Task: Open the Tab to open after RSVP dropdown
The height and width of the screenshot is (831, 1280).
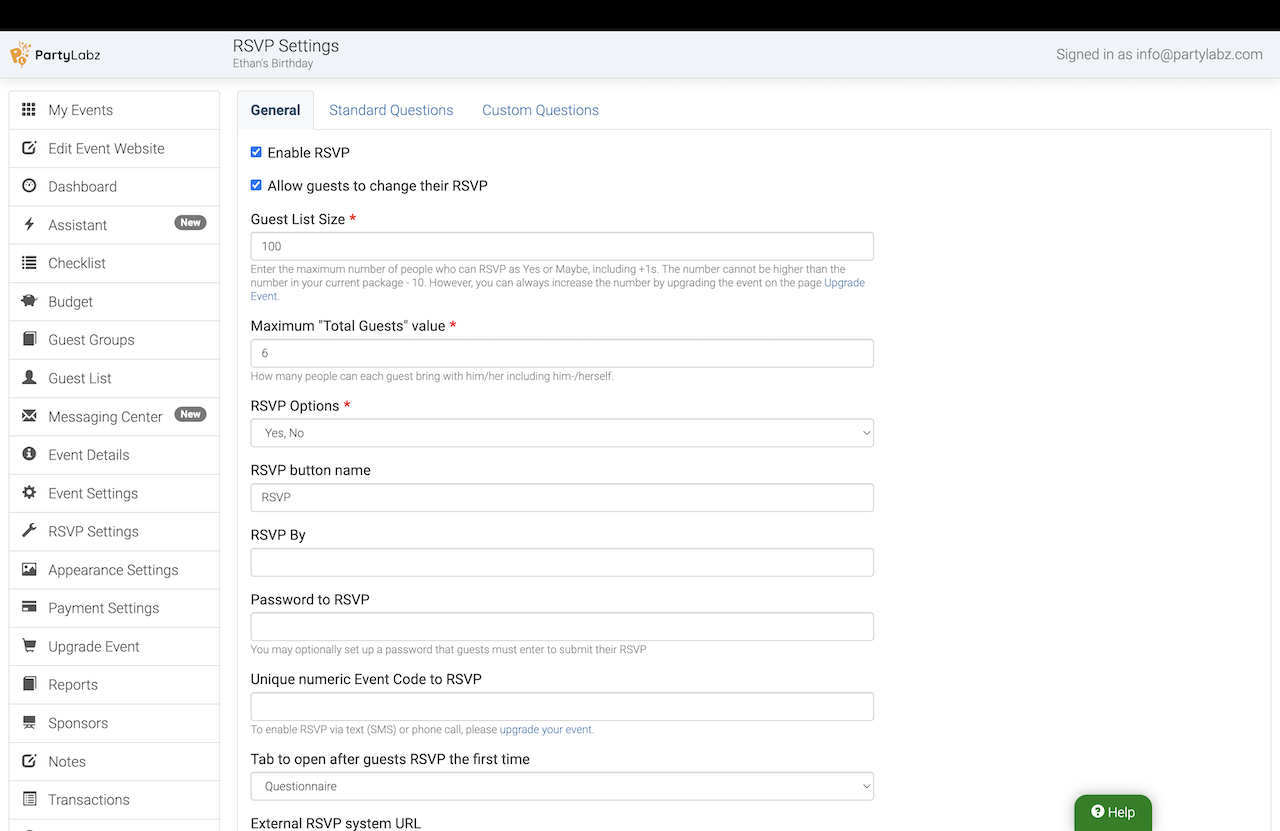Action: [x=561, y=786]
